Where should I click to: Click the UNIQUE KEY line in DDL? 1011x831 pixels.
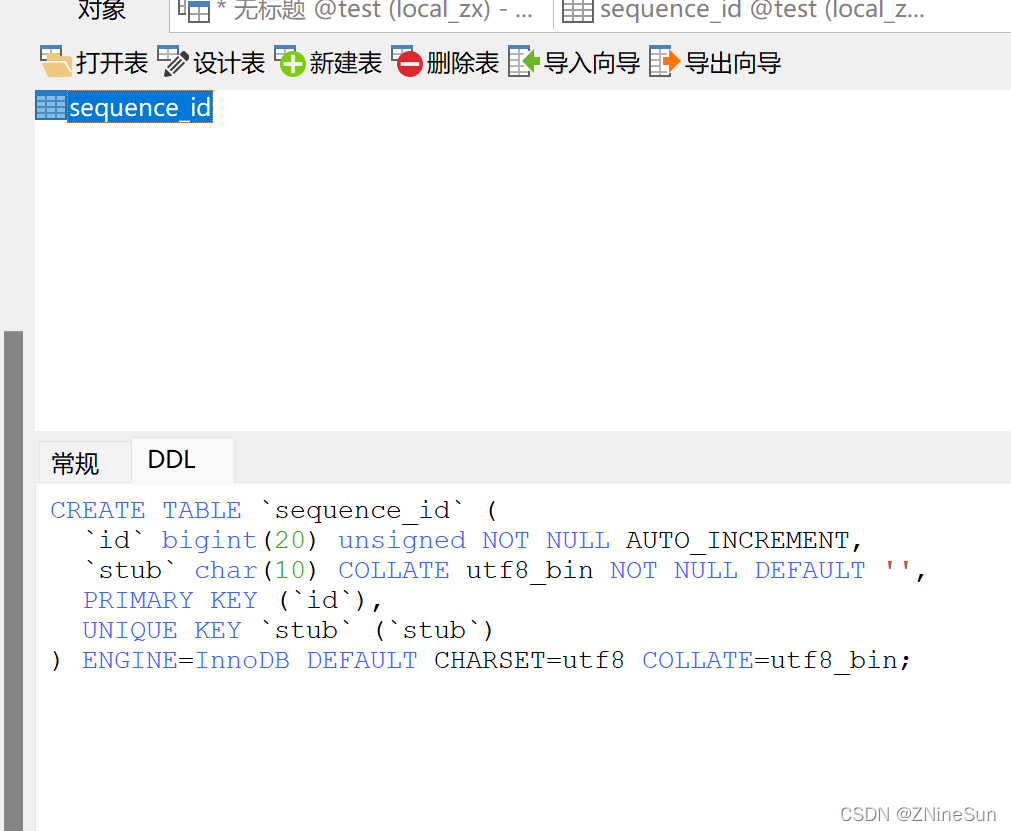[288, 631]
